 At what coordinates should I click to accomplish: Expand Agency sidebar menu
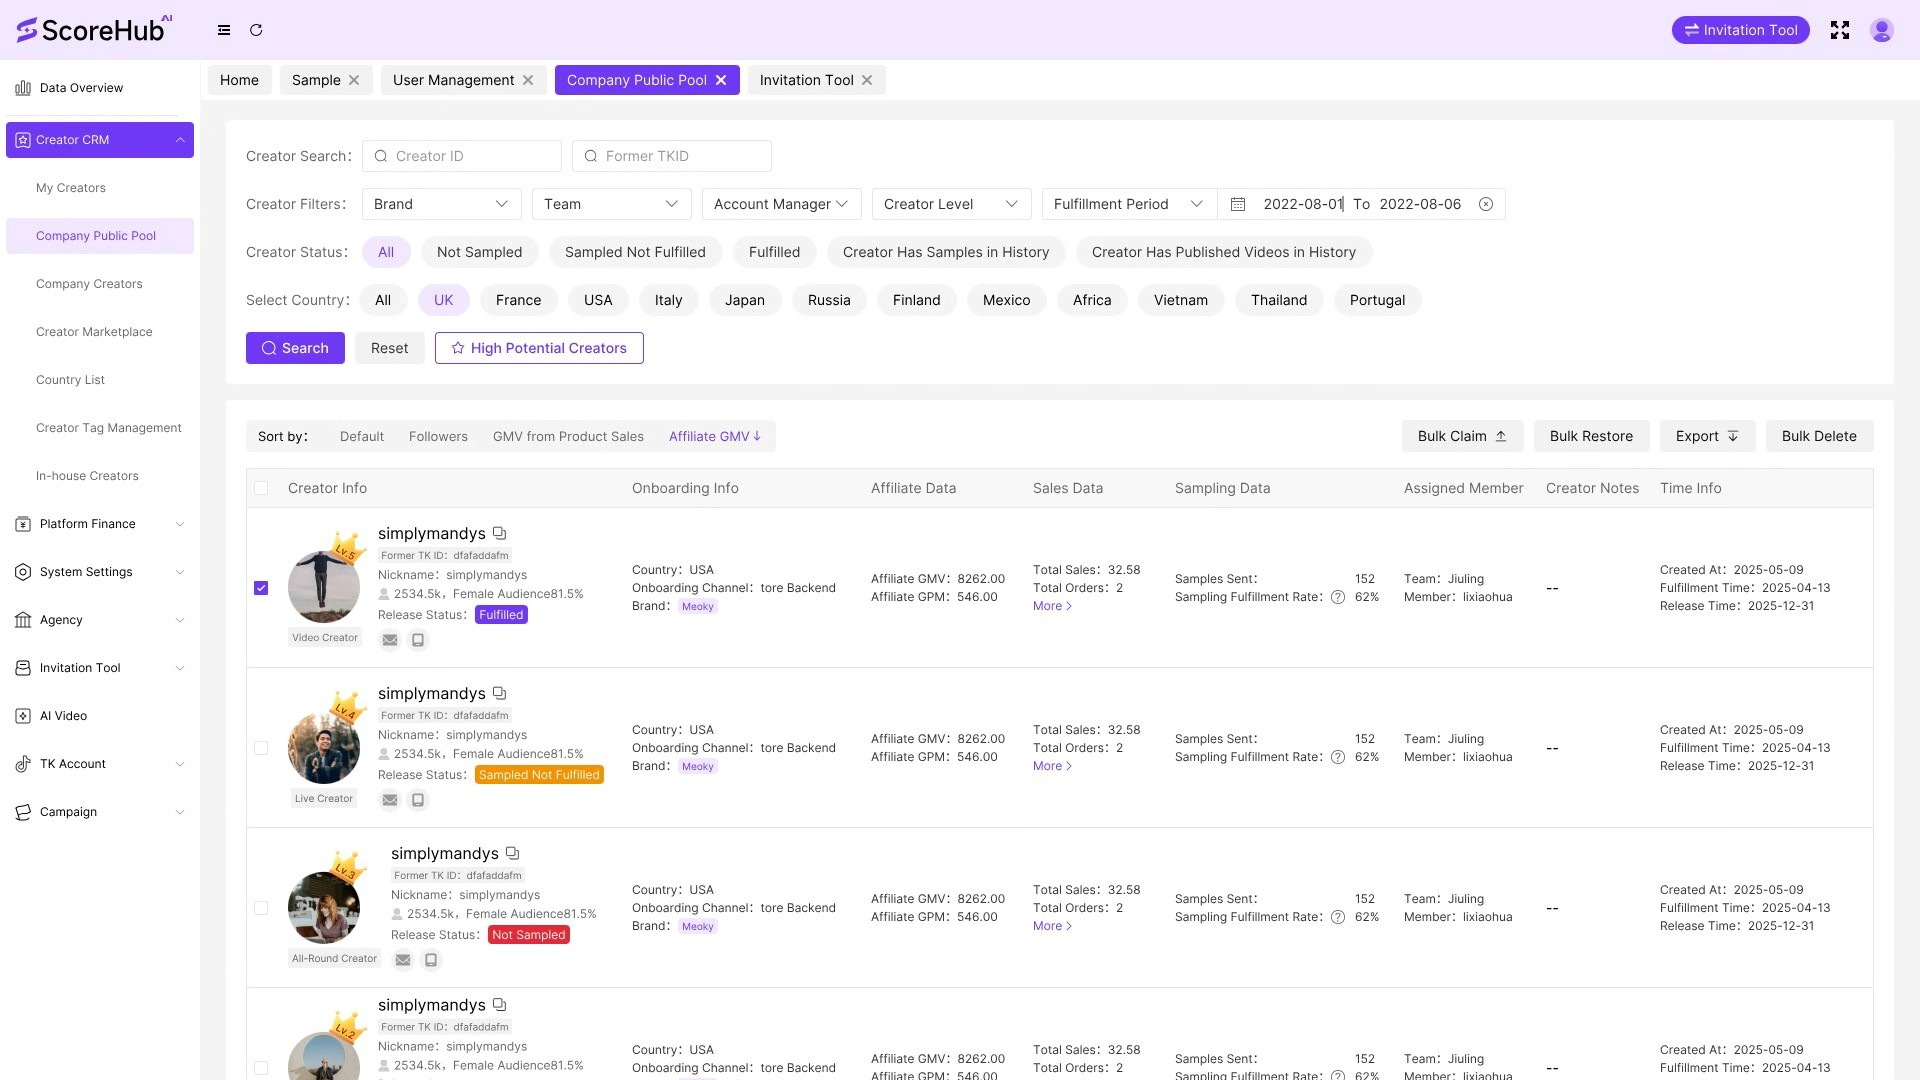(x=100, y=620)
